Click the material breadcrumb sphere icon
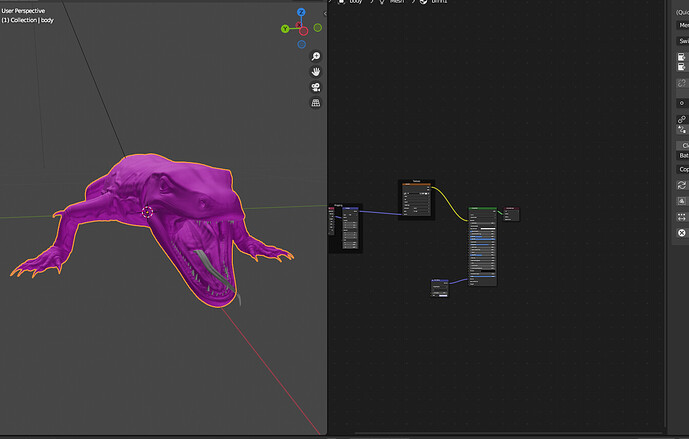The width and height of the screenshot is (689, 439). [424, 2]
